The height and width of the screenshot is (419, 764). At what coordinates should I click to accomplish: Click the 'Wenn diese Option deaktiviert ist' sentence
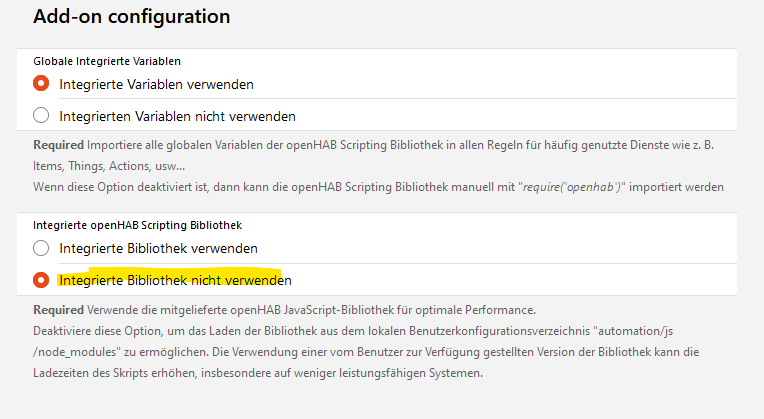pyautogui.click(x=140, y=187)
